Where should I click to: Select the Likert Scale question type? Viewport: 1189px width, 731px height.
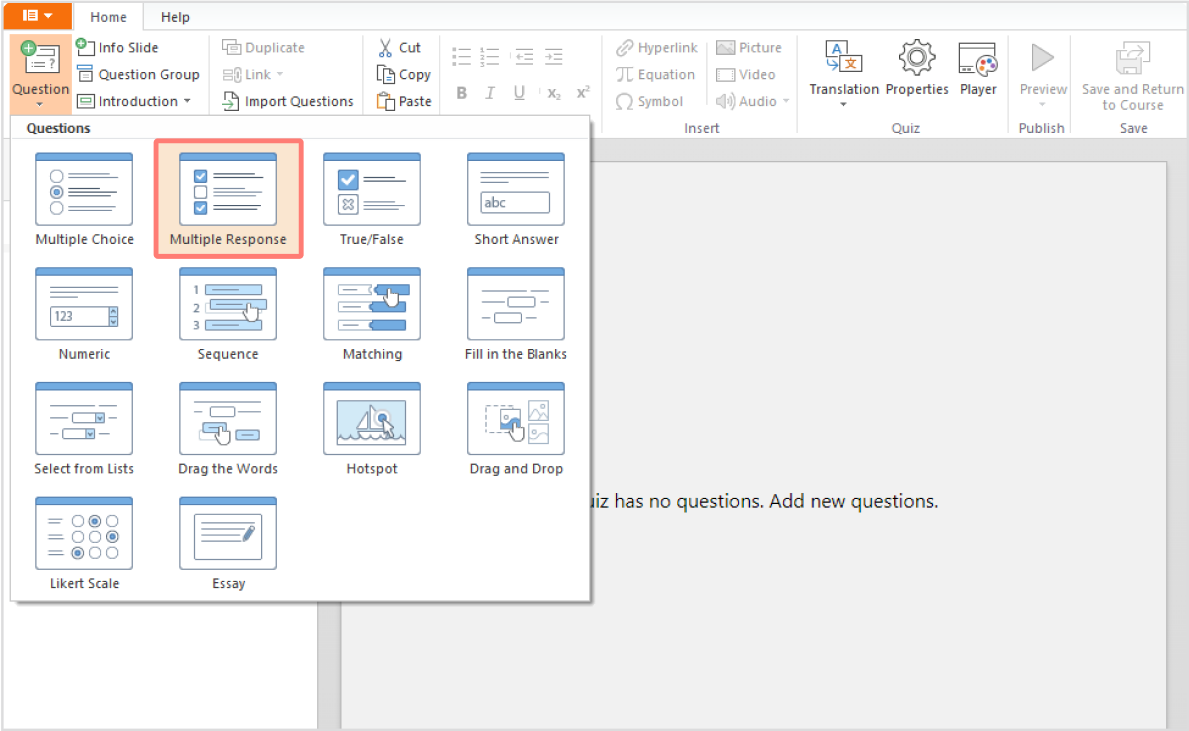[x=84, y=543]
